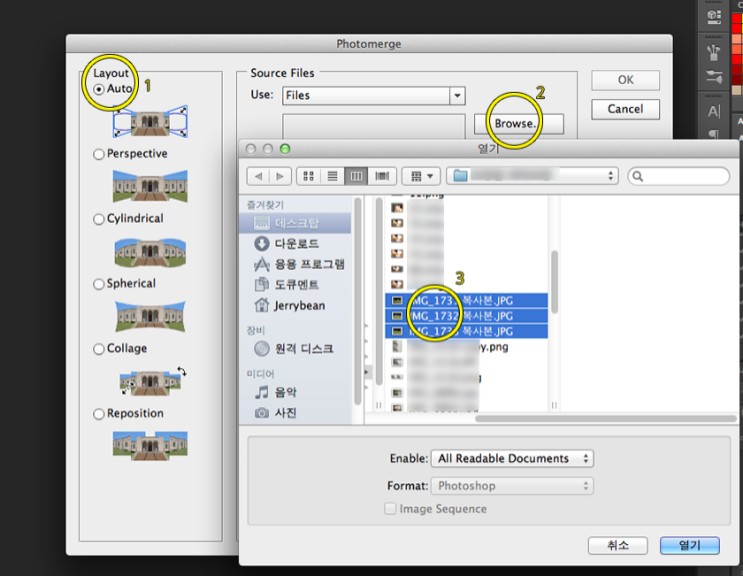The height and width of the screenshot is (577, 743).
Task: Open the folder path popup in open dialog
Action: (x=532, y=176)
